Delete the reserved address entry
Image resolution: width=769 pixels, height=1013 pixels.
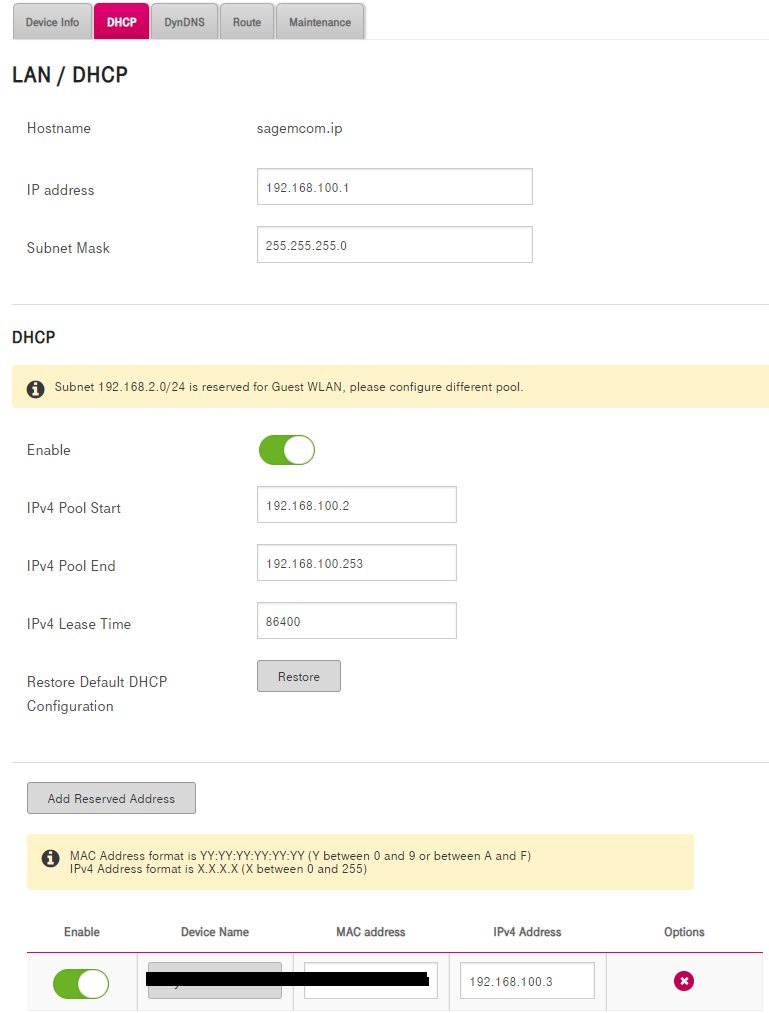click(684, 981)
